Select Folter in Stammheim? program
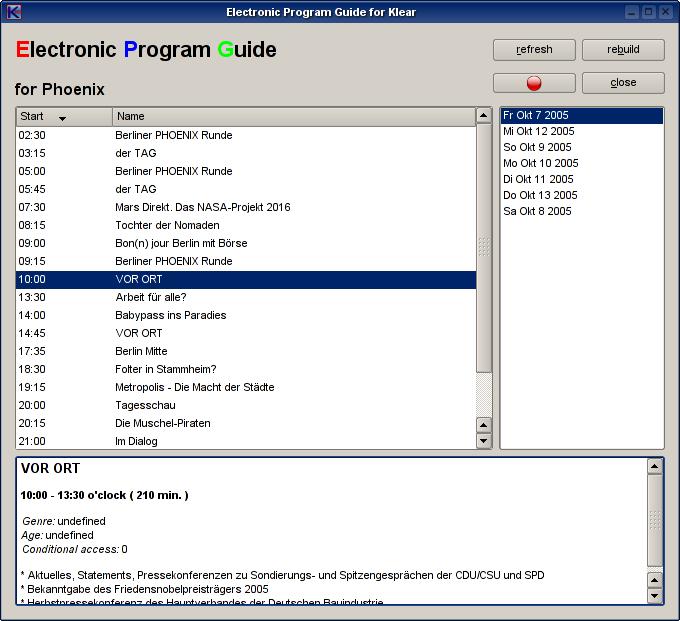The image size is (680, 621). (x=246, y=369)
